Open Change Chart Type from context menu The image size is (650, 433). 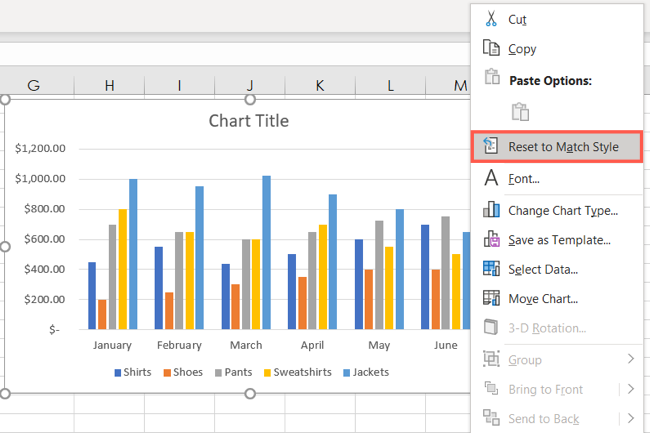click(562, 210)
